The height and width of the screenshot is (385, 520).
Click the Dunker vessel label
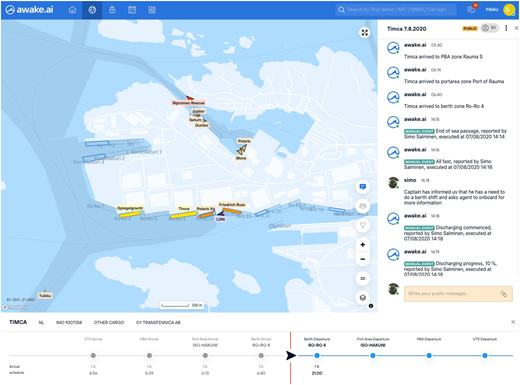[202, 125]
